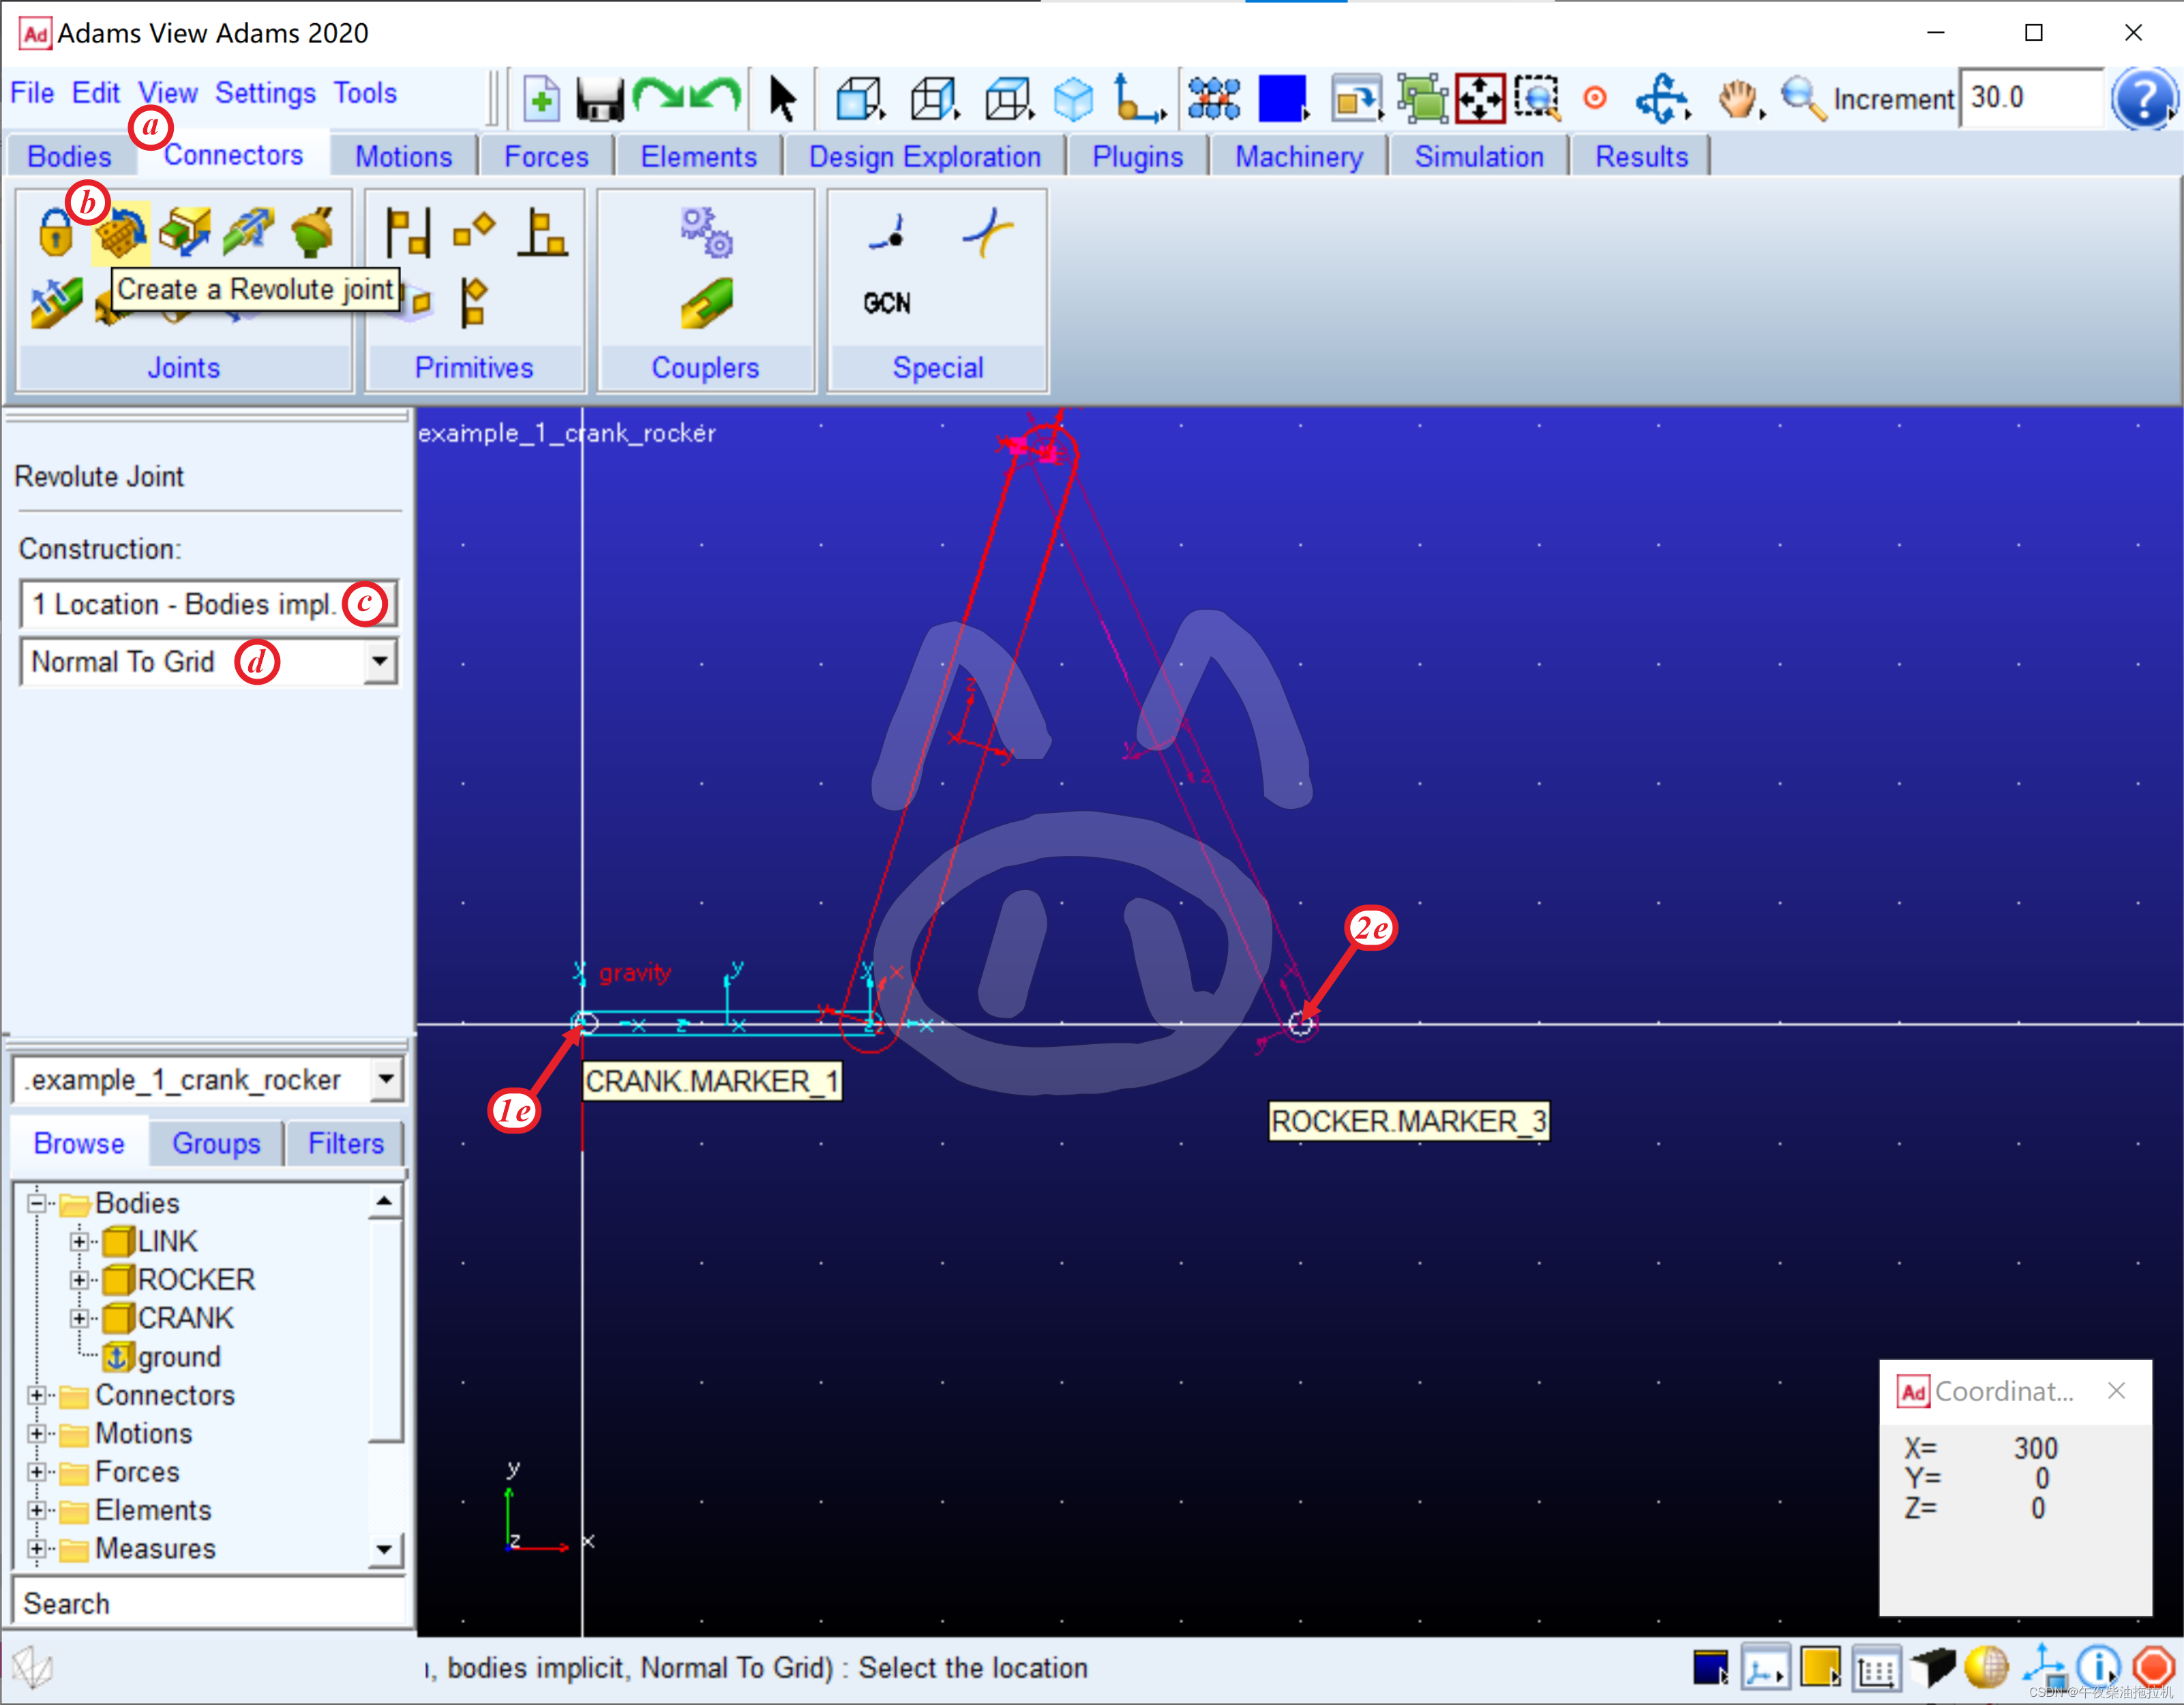
Task: Click the blue background color swatch
Action: coord(1281,99)
